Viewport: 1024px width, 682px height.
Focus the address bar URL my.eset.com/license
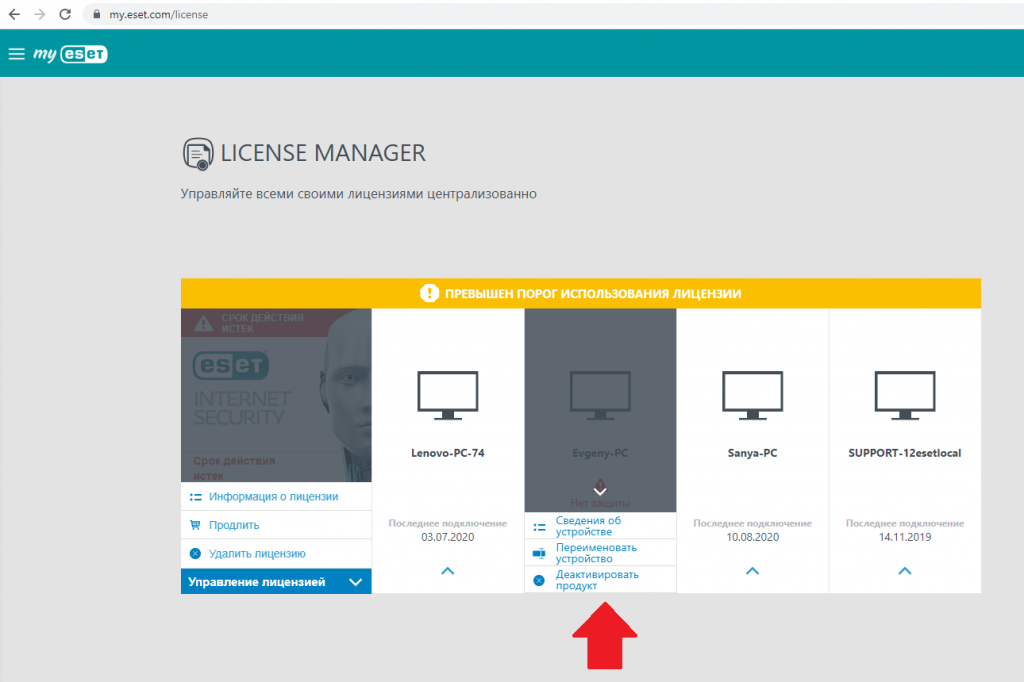(x=159, y=14)
